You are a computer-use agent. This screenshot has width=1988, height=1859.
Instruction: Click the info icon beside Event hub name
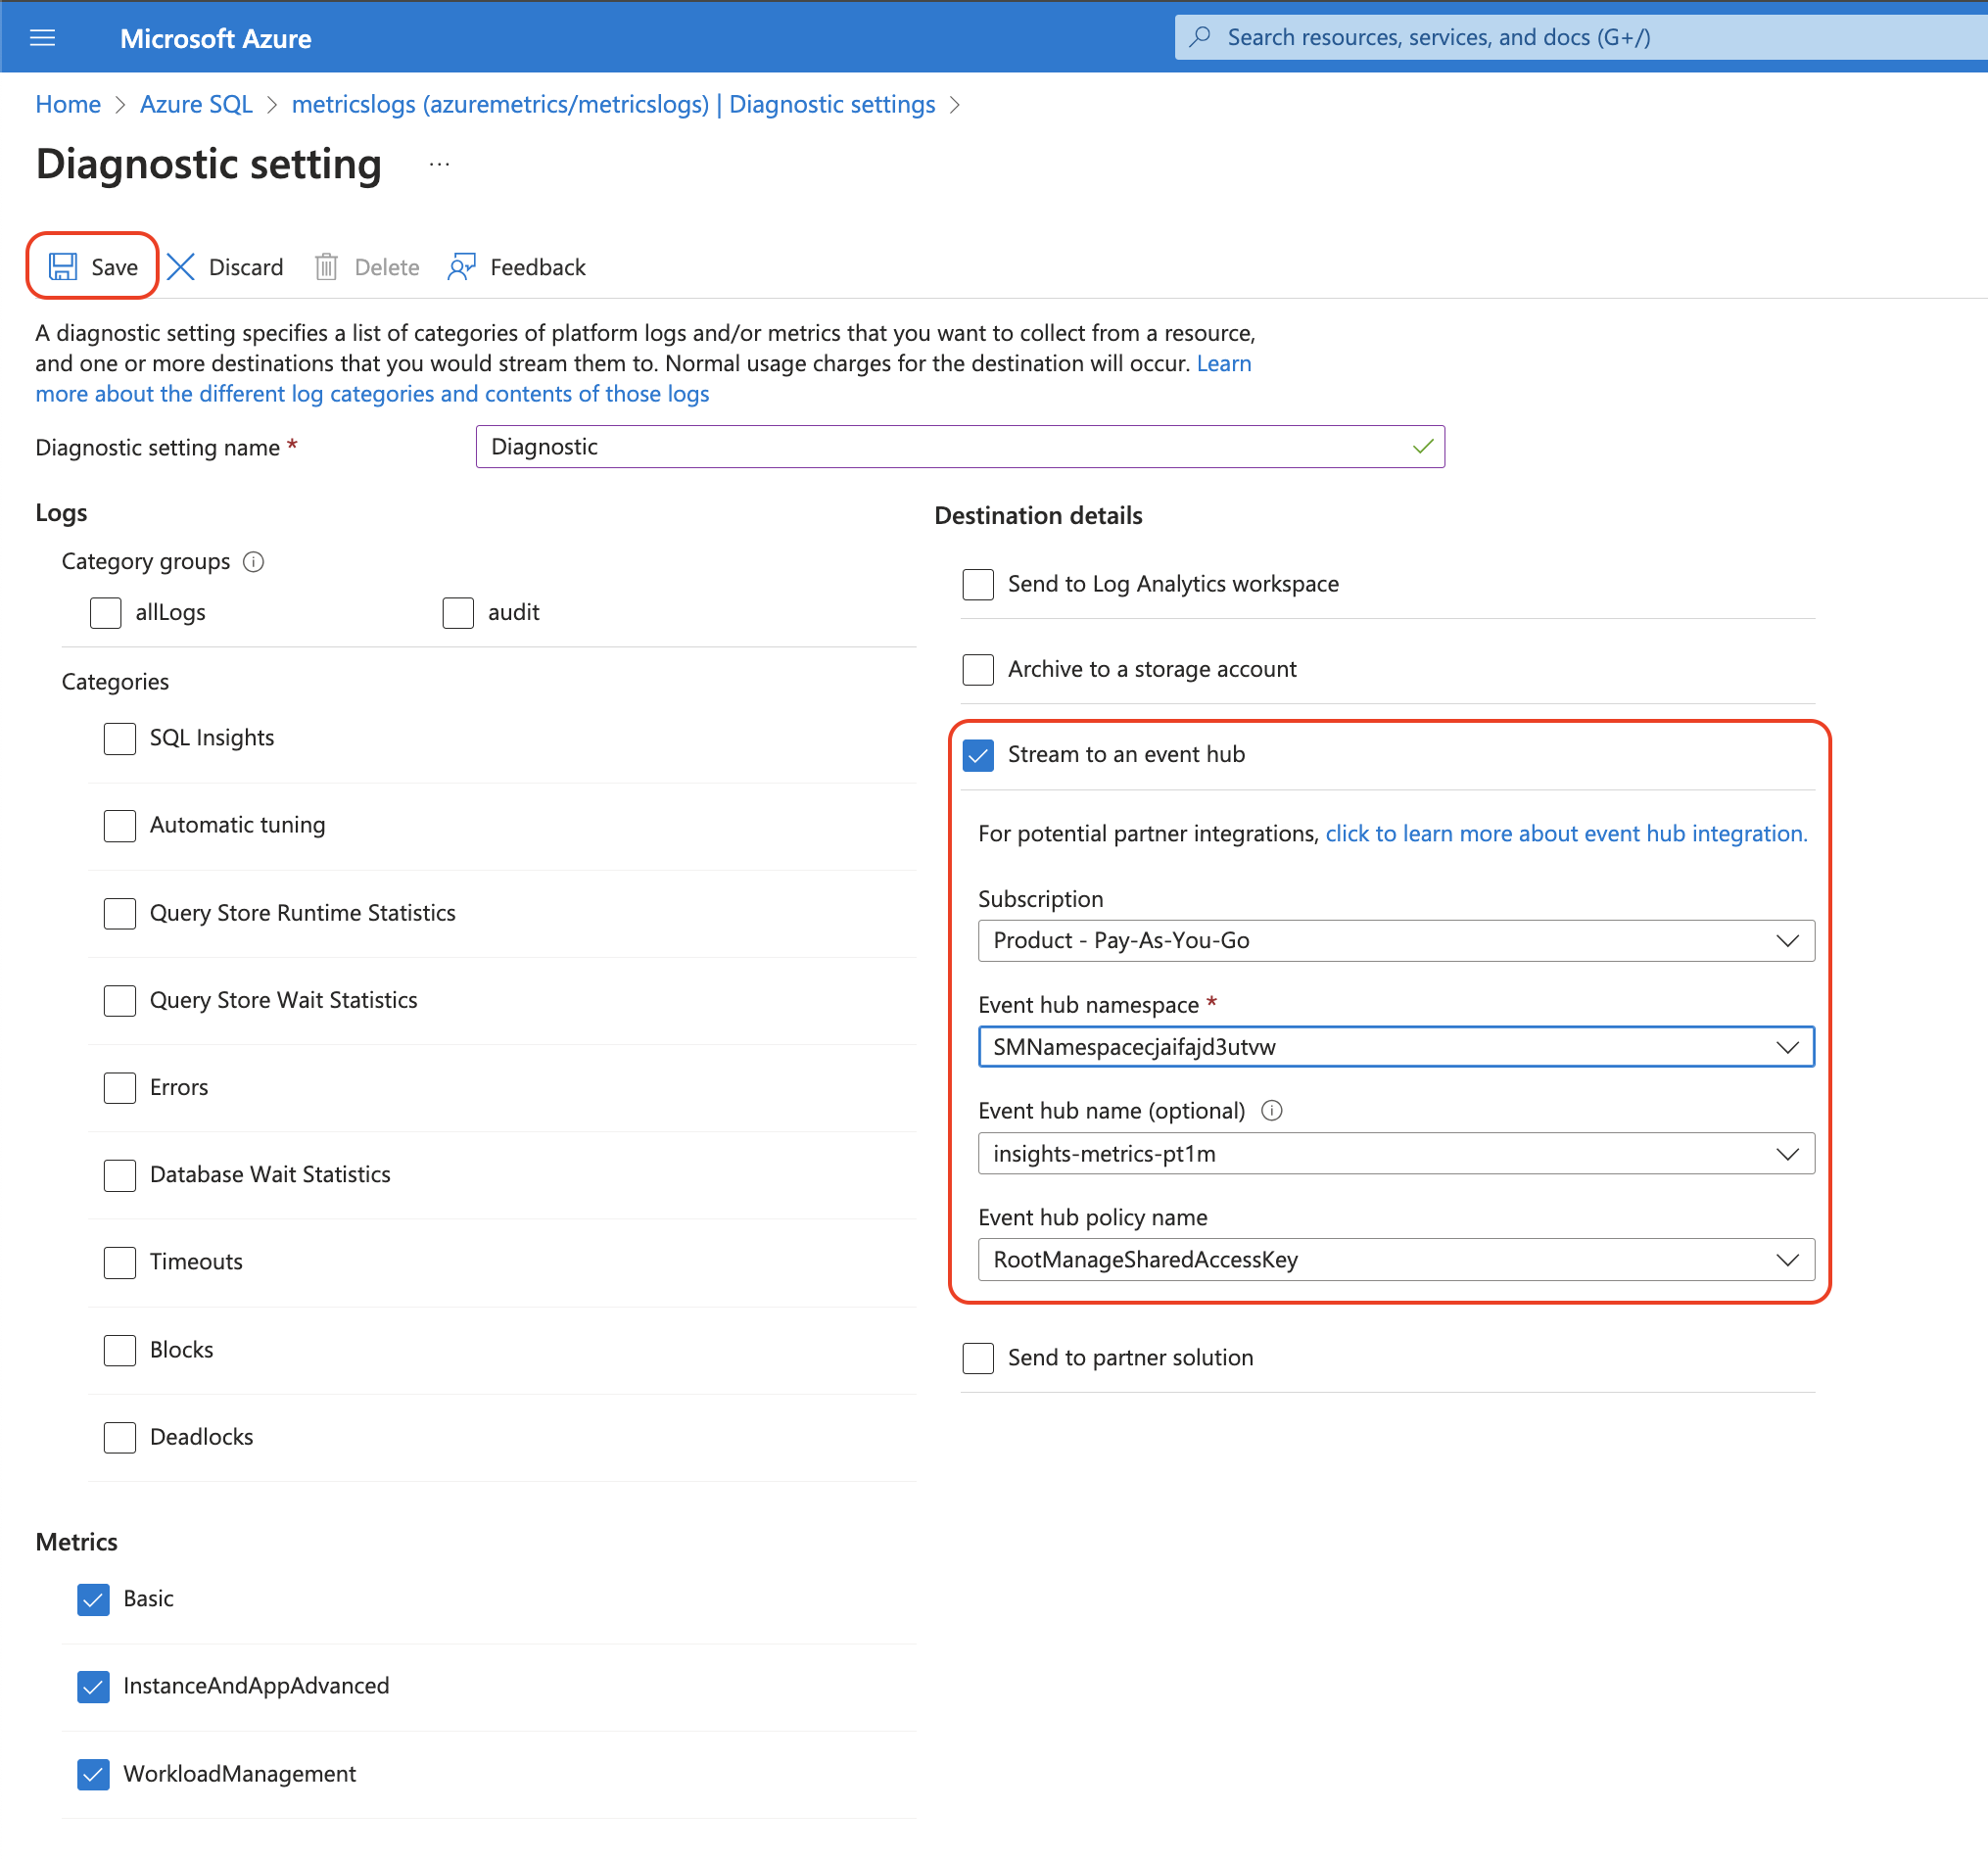[x=1271, y=1110]
